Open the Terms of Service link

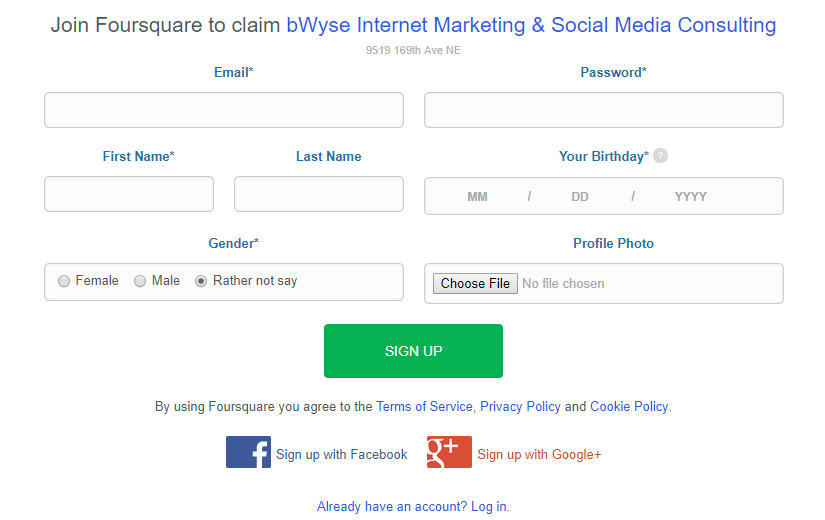424,407
